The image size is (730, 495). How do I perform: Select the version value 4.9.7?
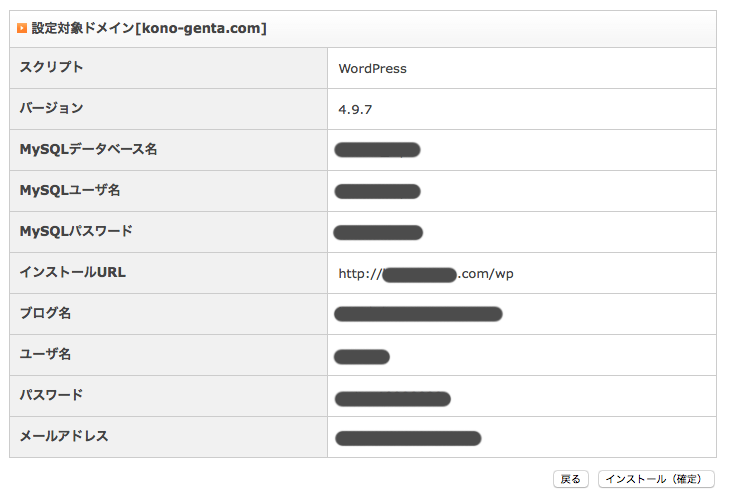(x=355, y=110)
